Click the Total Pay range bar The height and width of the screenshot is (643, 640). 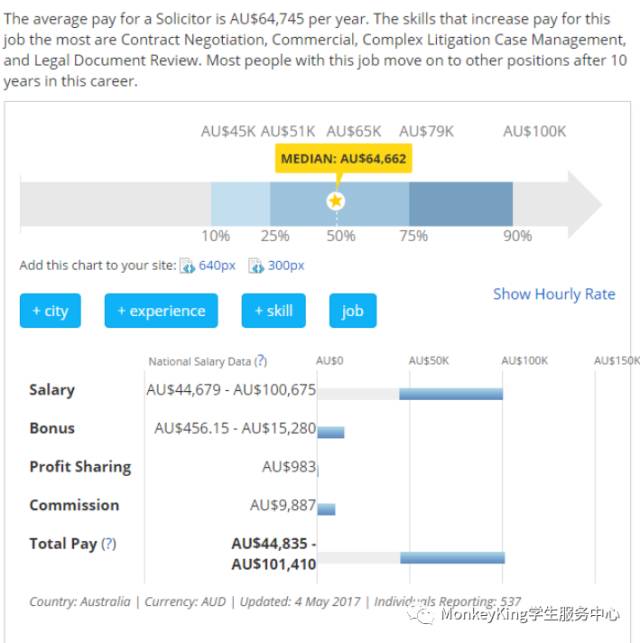(x=452, y=558)
